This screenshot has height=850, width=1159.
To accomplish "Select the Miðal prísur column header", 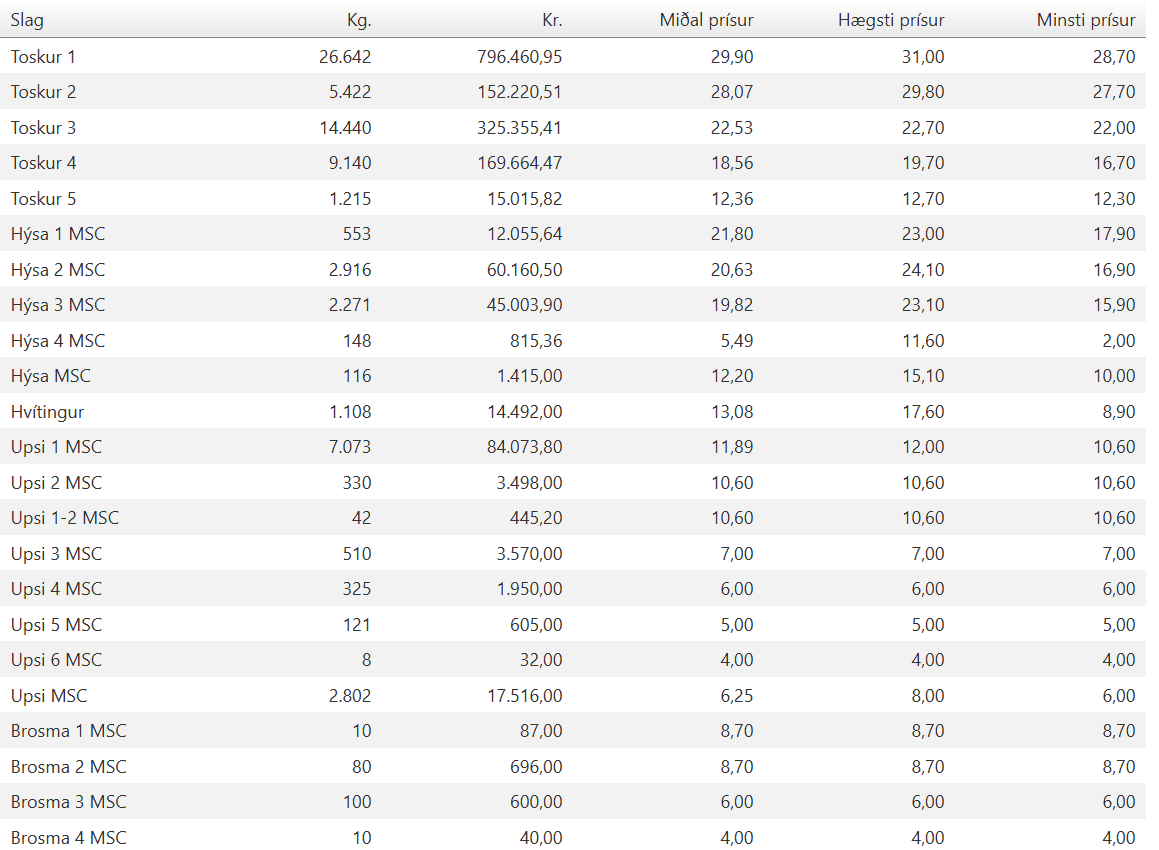I will pyautogui.click(x=707, y=21).
